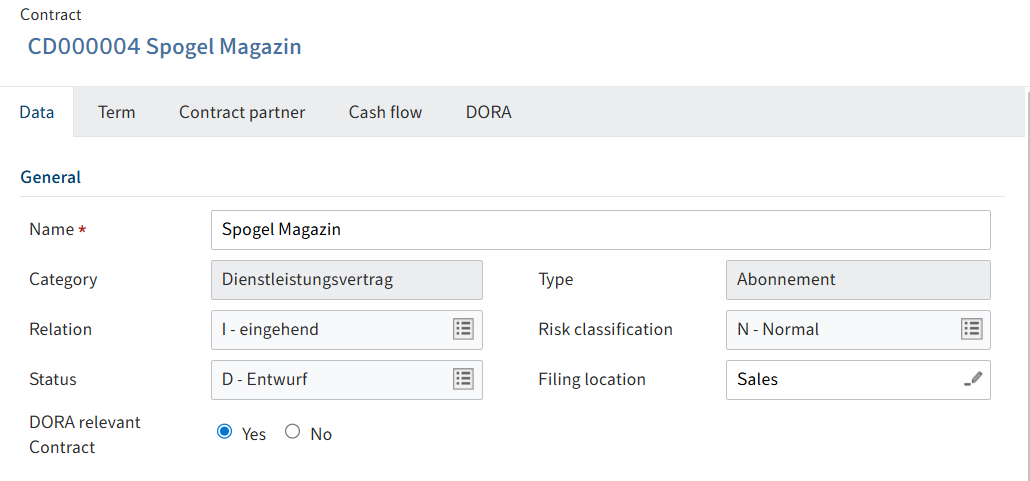Screen dimensions: 1030x481
Task: Click the Name field with Spogel Magazin
Action: [x=600, y=230]
